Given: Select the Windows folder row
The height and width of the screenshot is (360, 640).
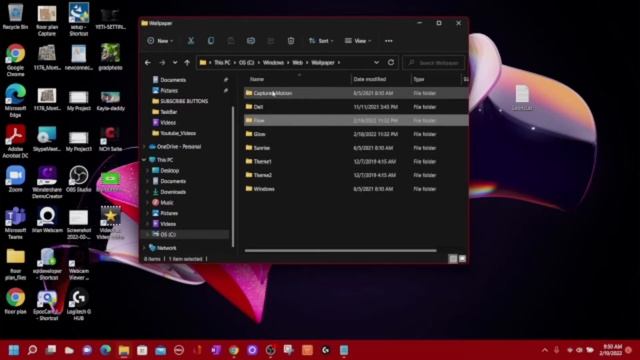Looking at the screenshot, I should (356, 189).
